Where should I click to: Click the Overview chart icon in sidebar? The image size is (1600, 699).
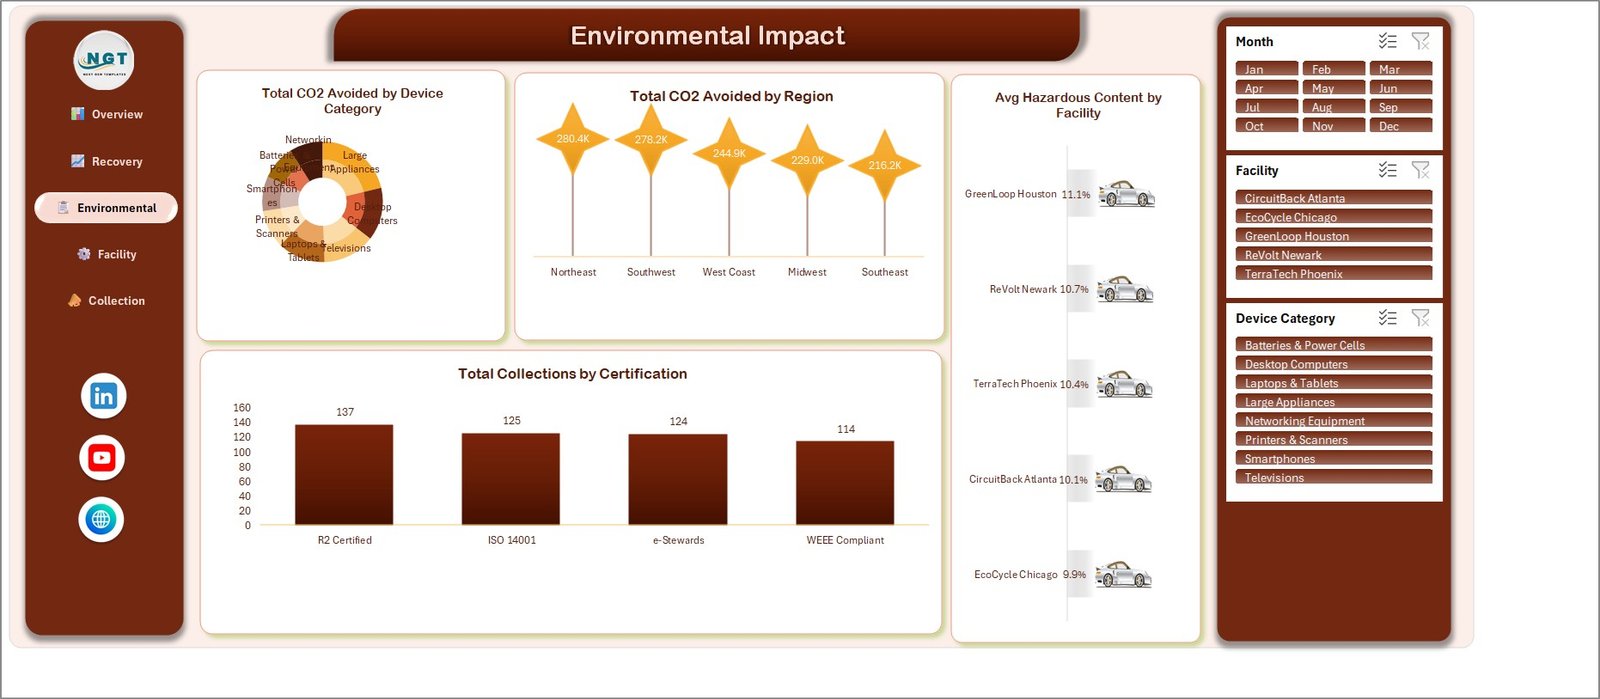tap(78, 114)
